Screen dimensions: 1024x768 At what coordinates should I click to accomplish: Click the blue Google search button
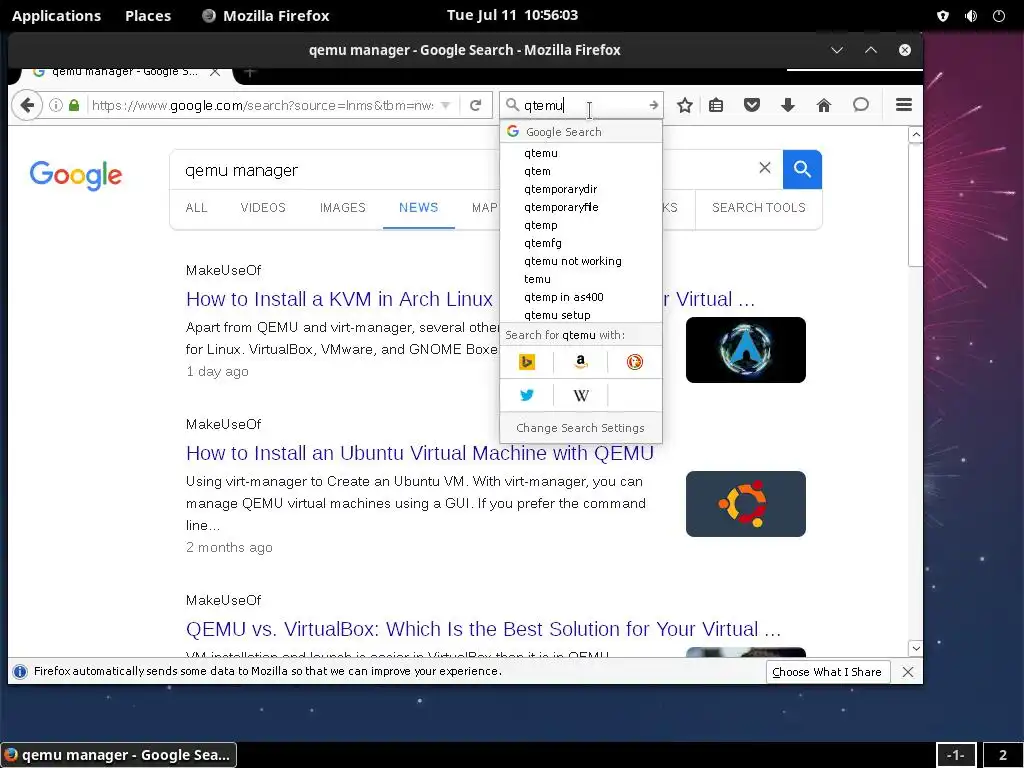click(802, 169)
